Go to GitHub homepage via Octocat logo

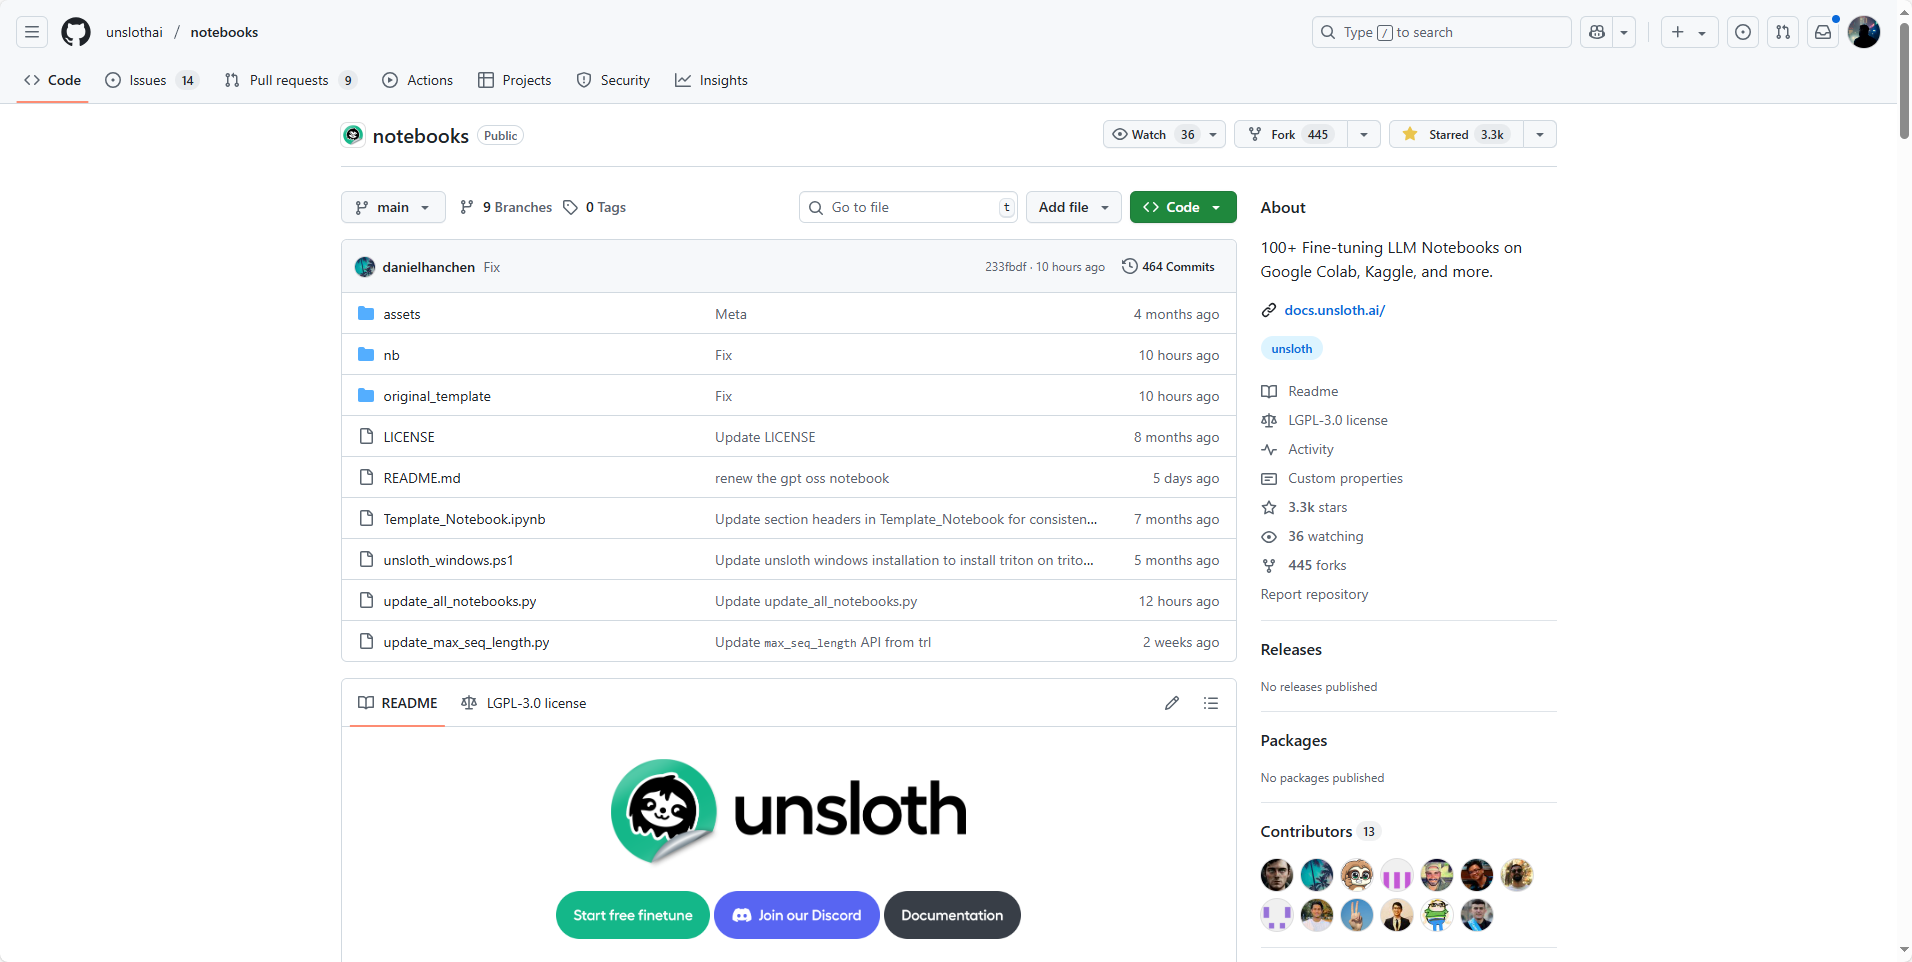coord(76,32)
